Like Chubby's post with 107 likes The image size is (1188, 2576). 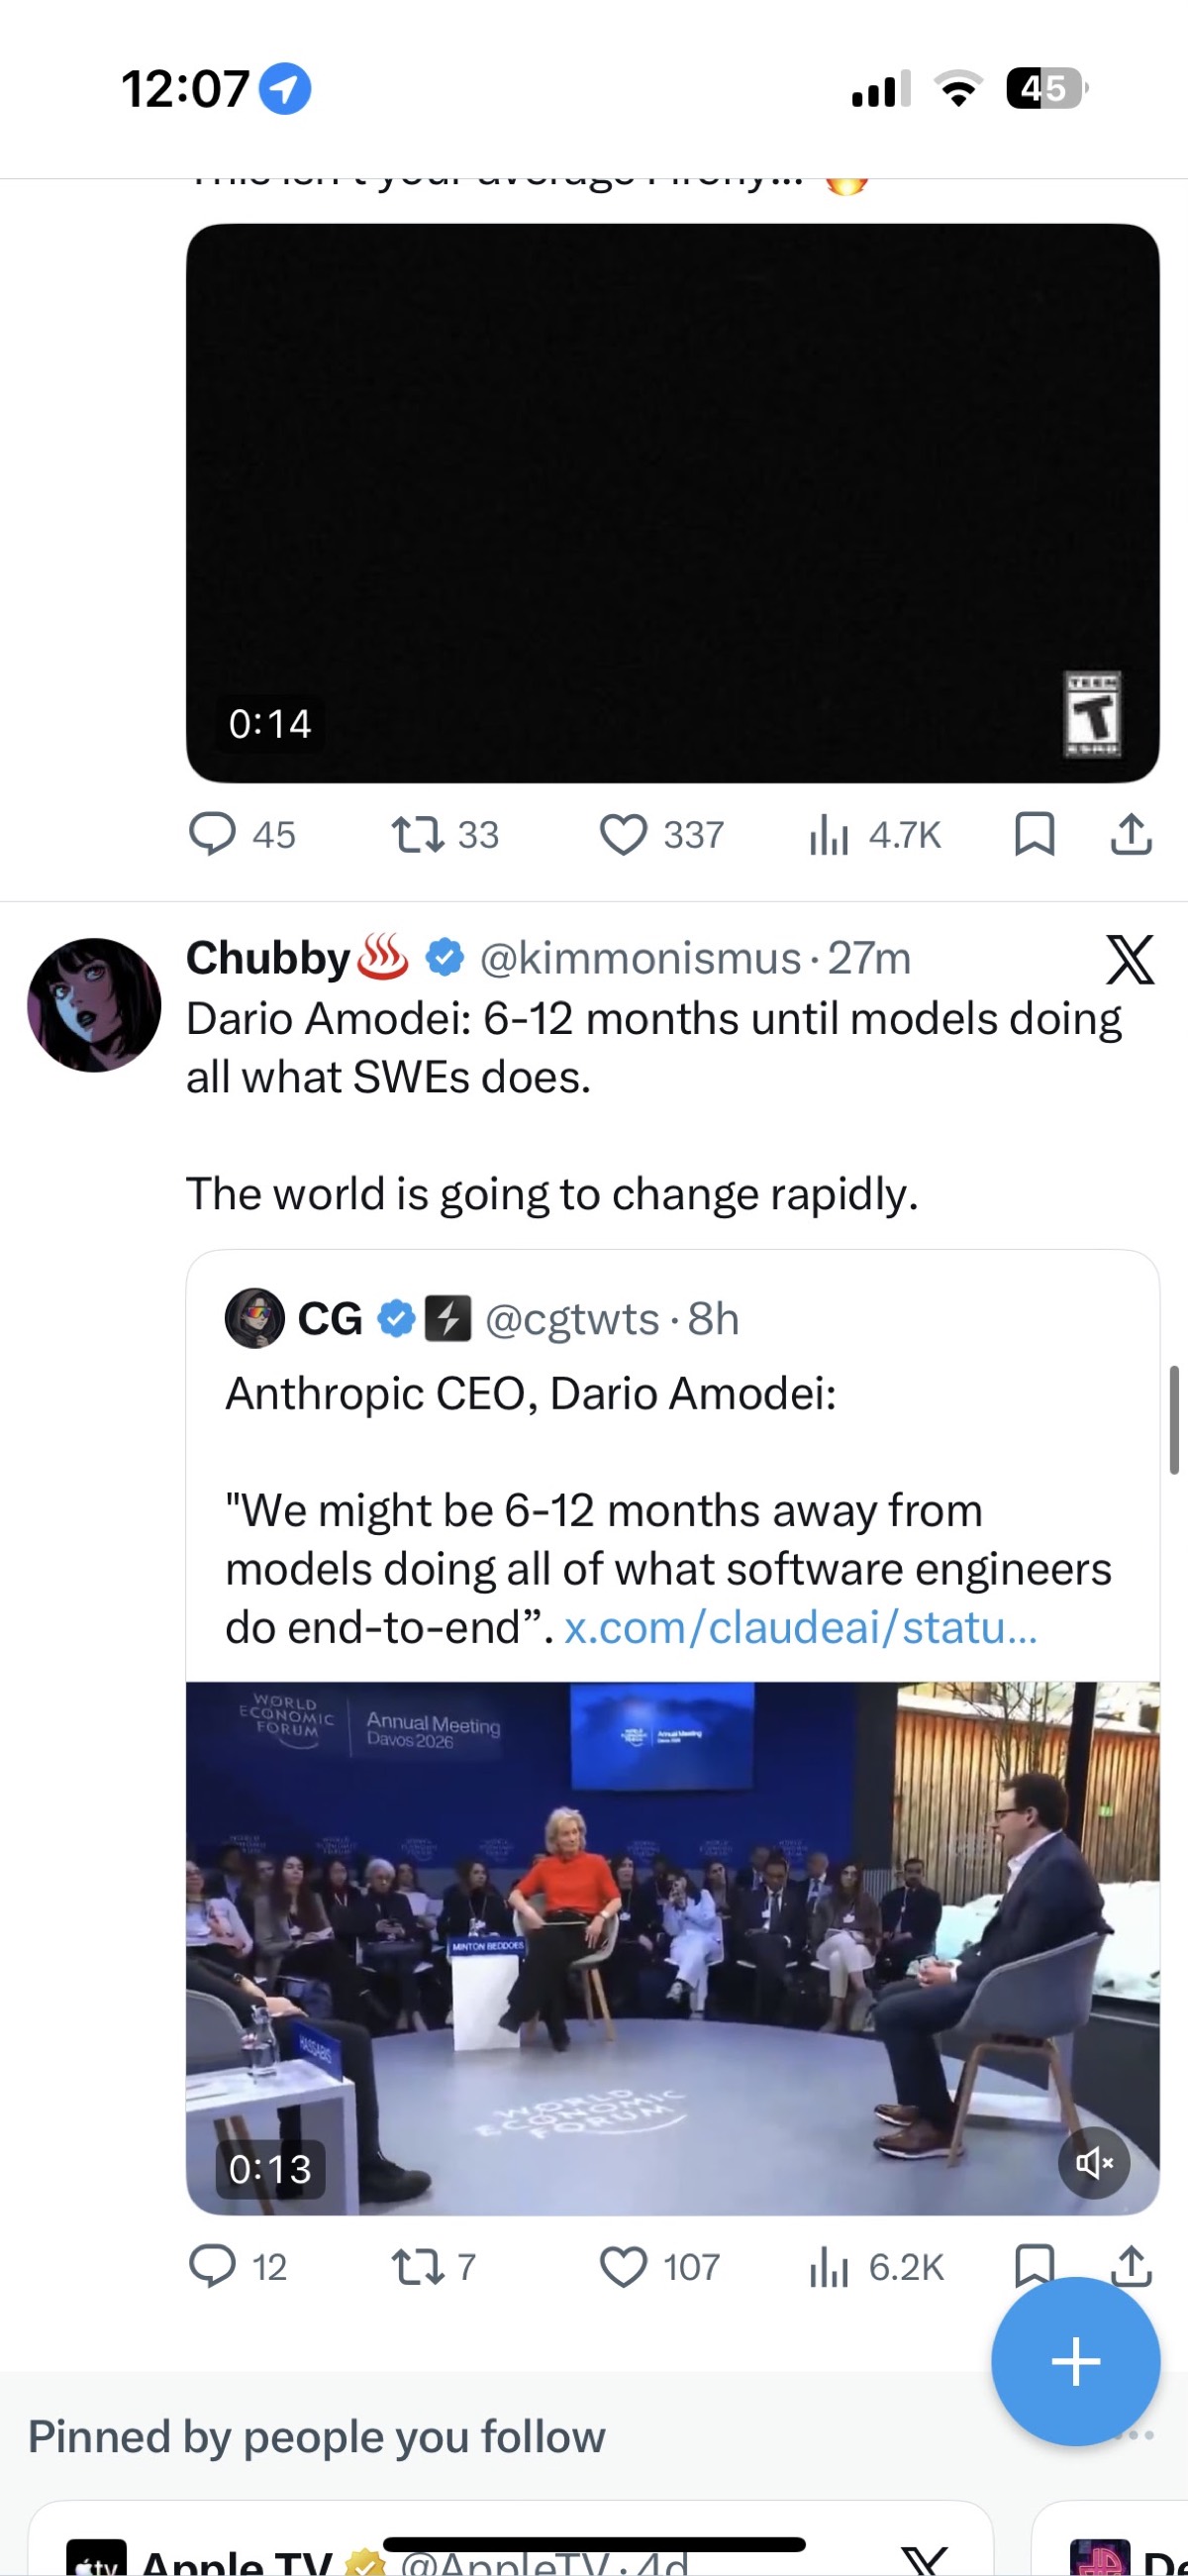[x=623, y=2266]
